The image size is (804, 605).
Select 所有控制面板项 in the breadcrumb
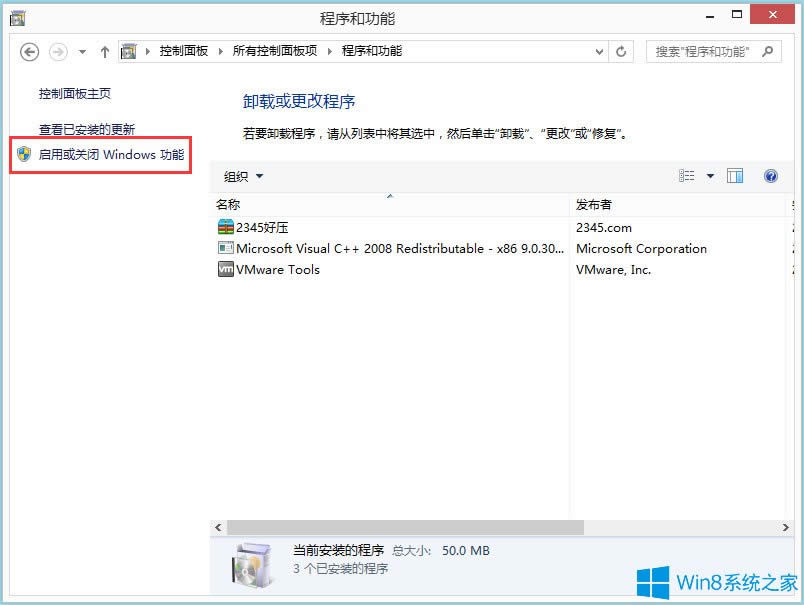[275, 51]
